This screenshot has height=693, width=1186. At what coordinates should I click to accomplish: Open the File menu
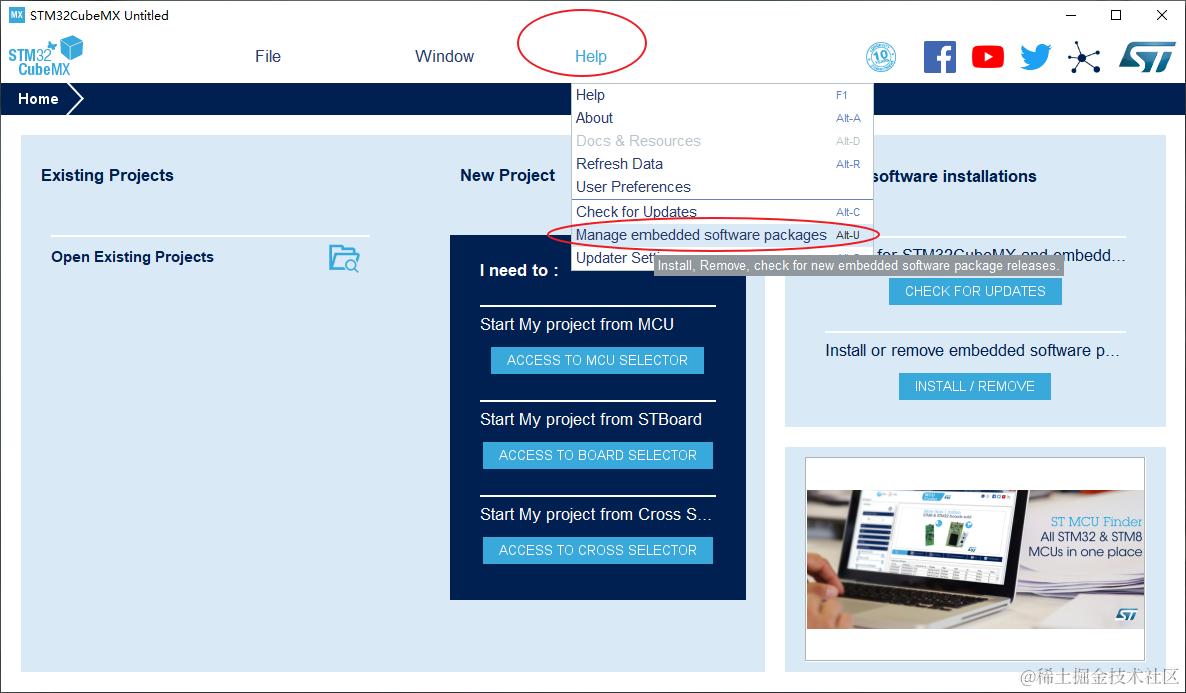(268, 57)
